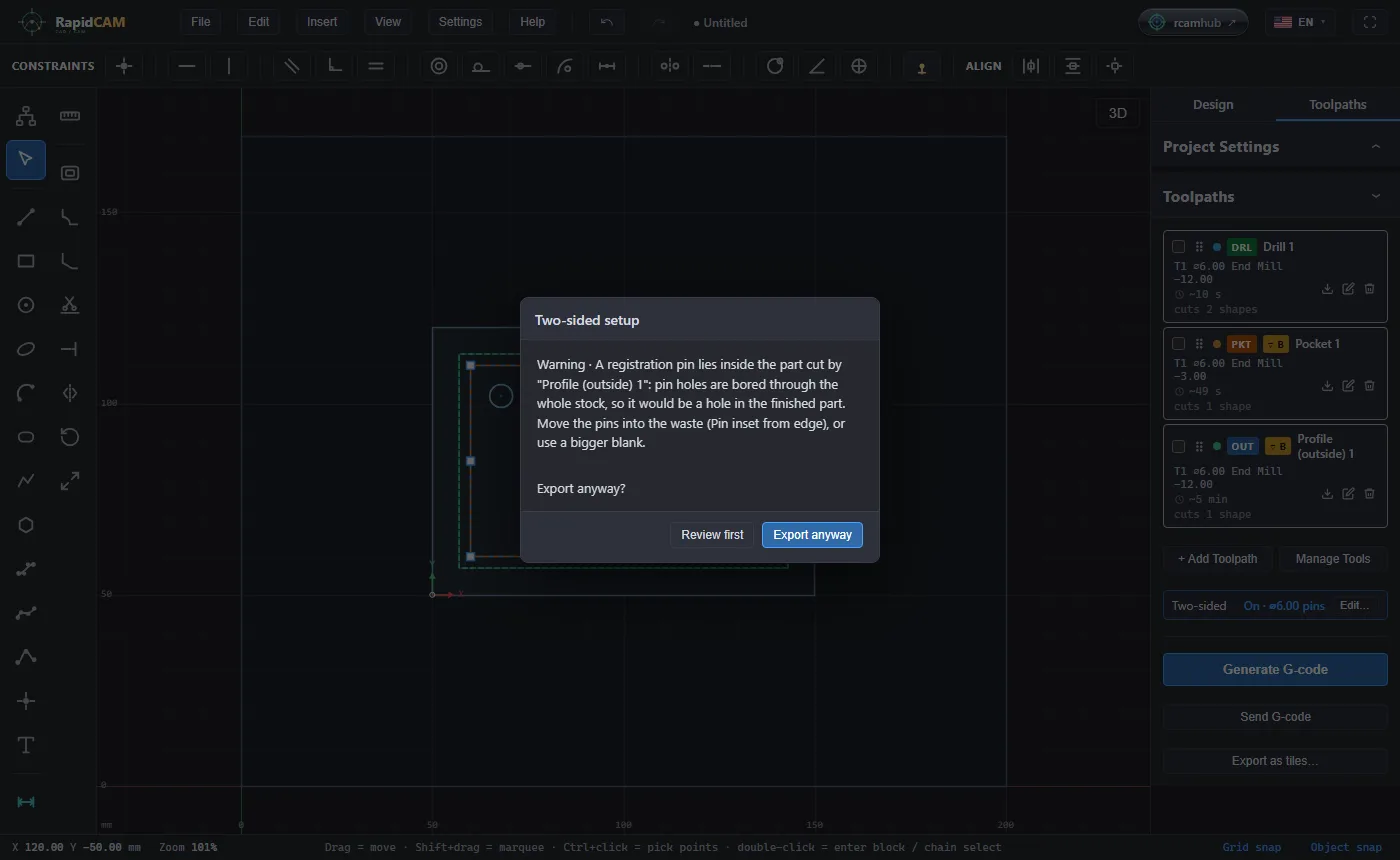
Task: Toggle the 3D view button
Action: click(1118, 113)
